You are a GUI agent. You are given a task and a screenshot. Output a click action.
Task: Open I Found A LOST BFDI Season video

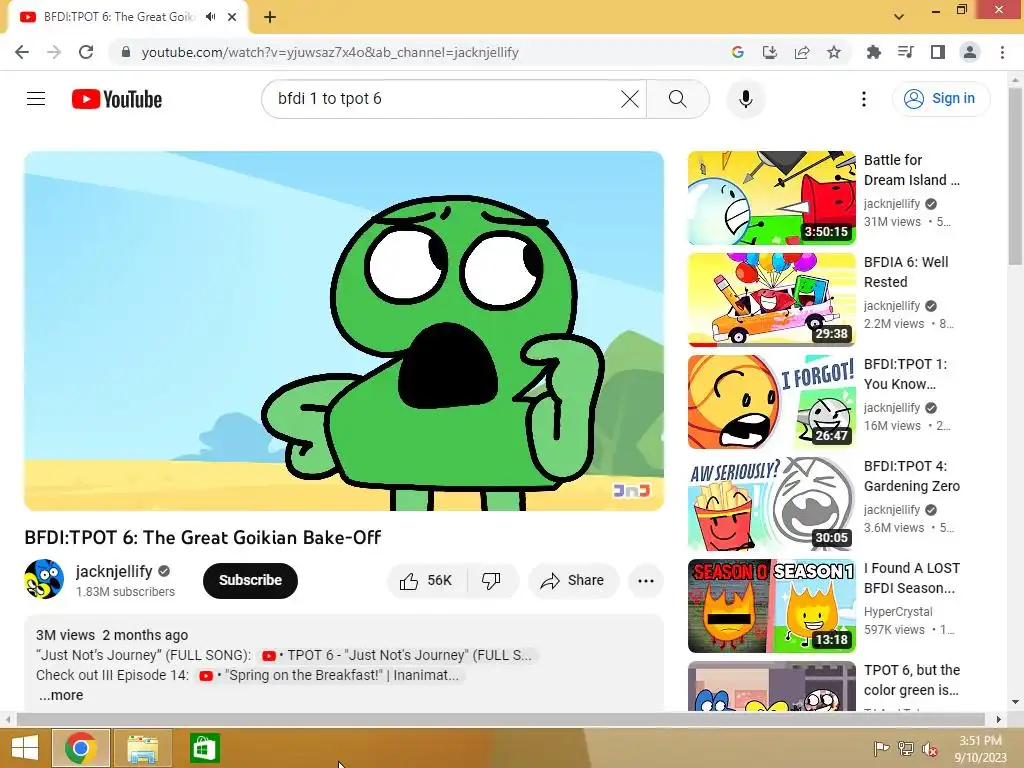click(x=771, y=605)
